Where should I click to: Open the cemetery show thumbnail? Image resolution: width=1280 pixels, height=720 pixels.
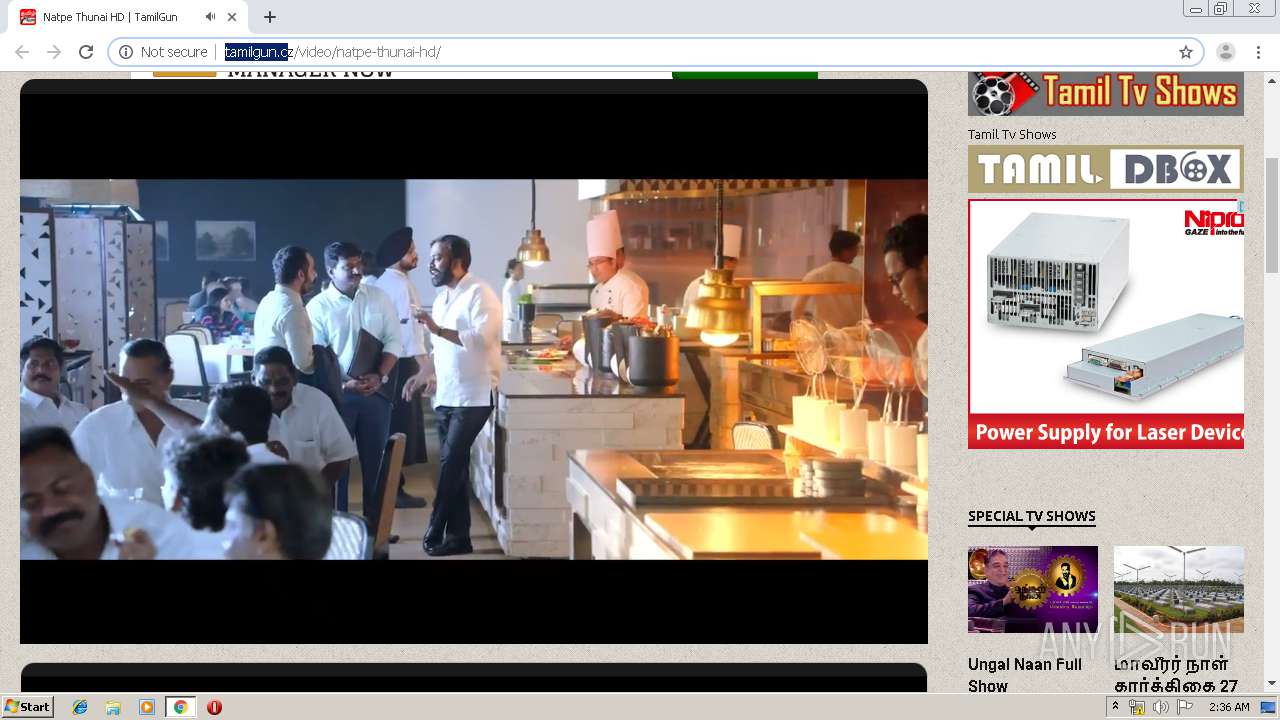(x=1179, y=589)
